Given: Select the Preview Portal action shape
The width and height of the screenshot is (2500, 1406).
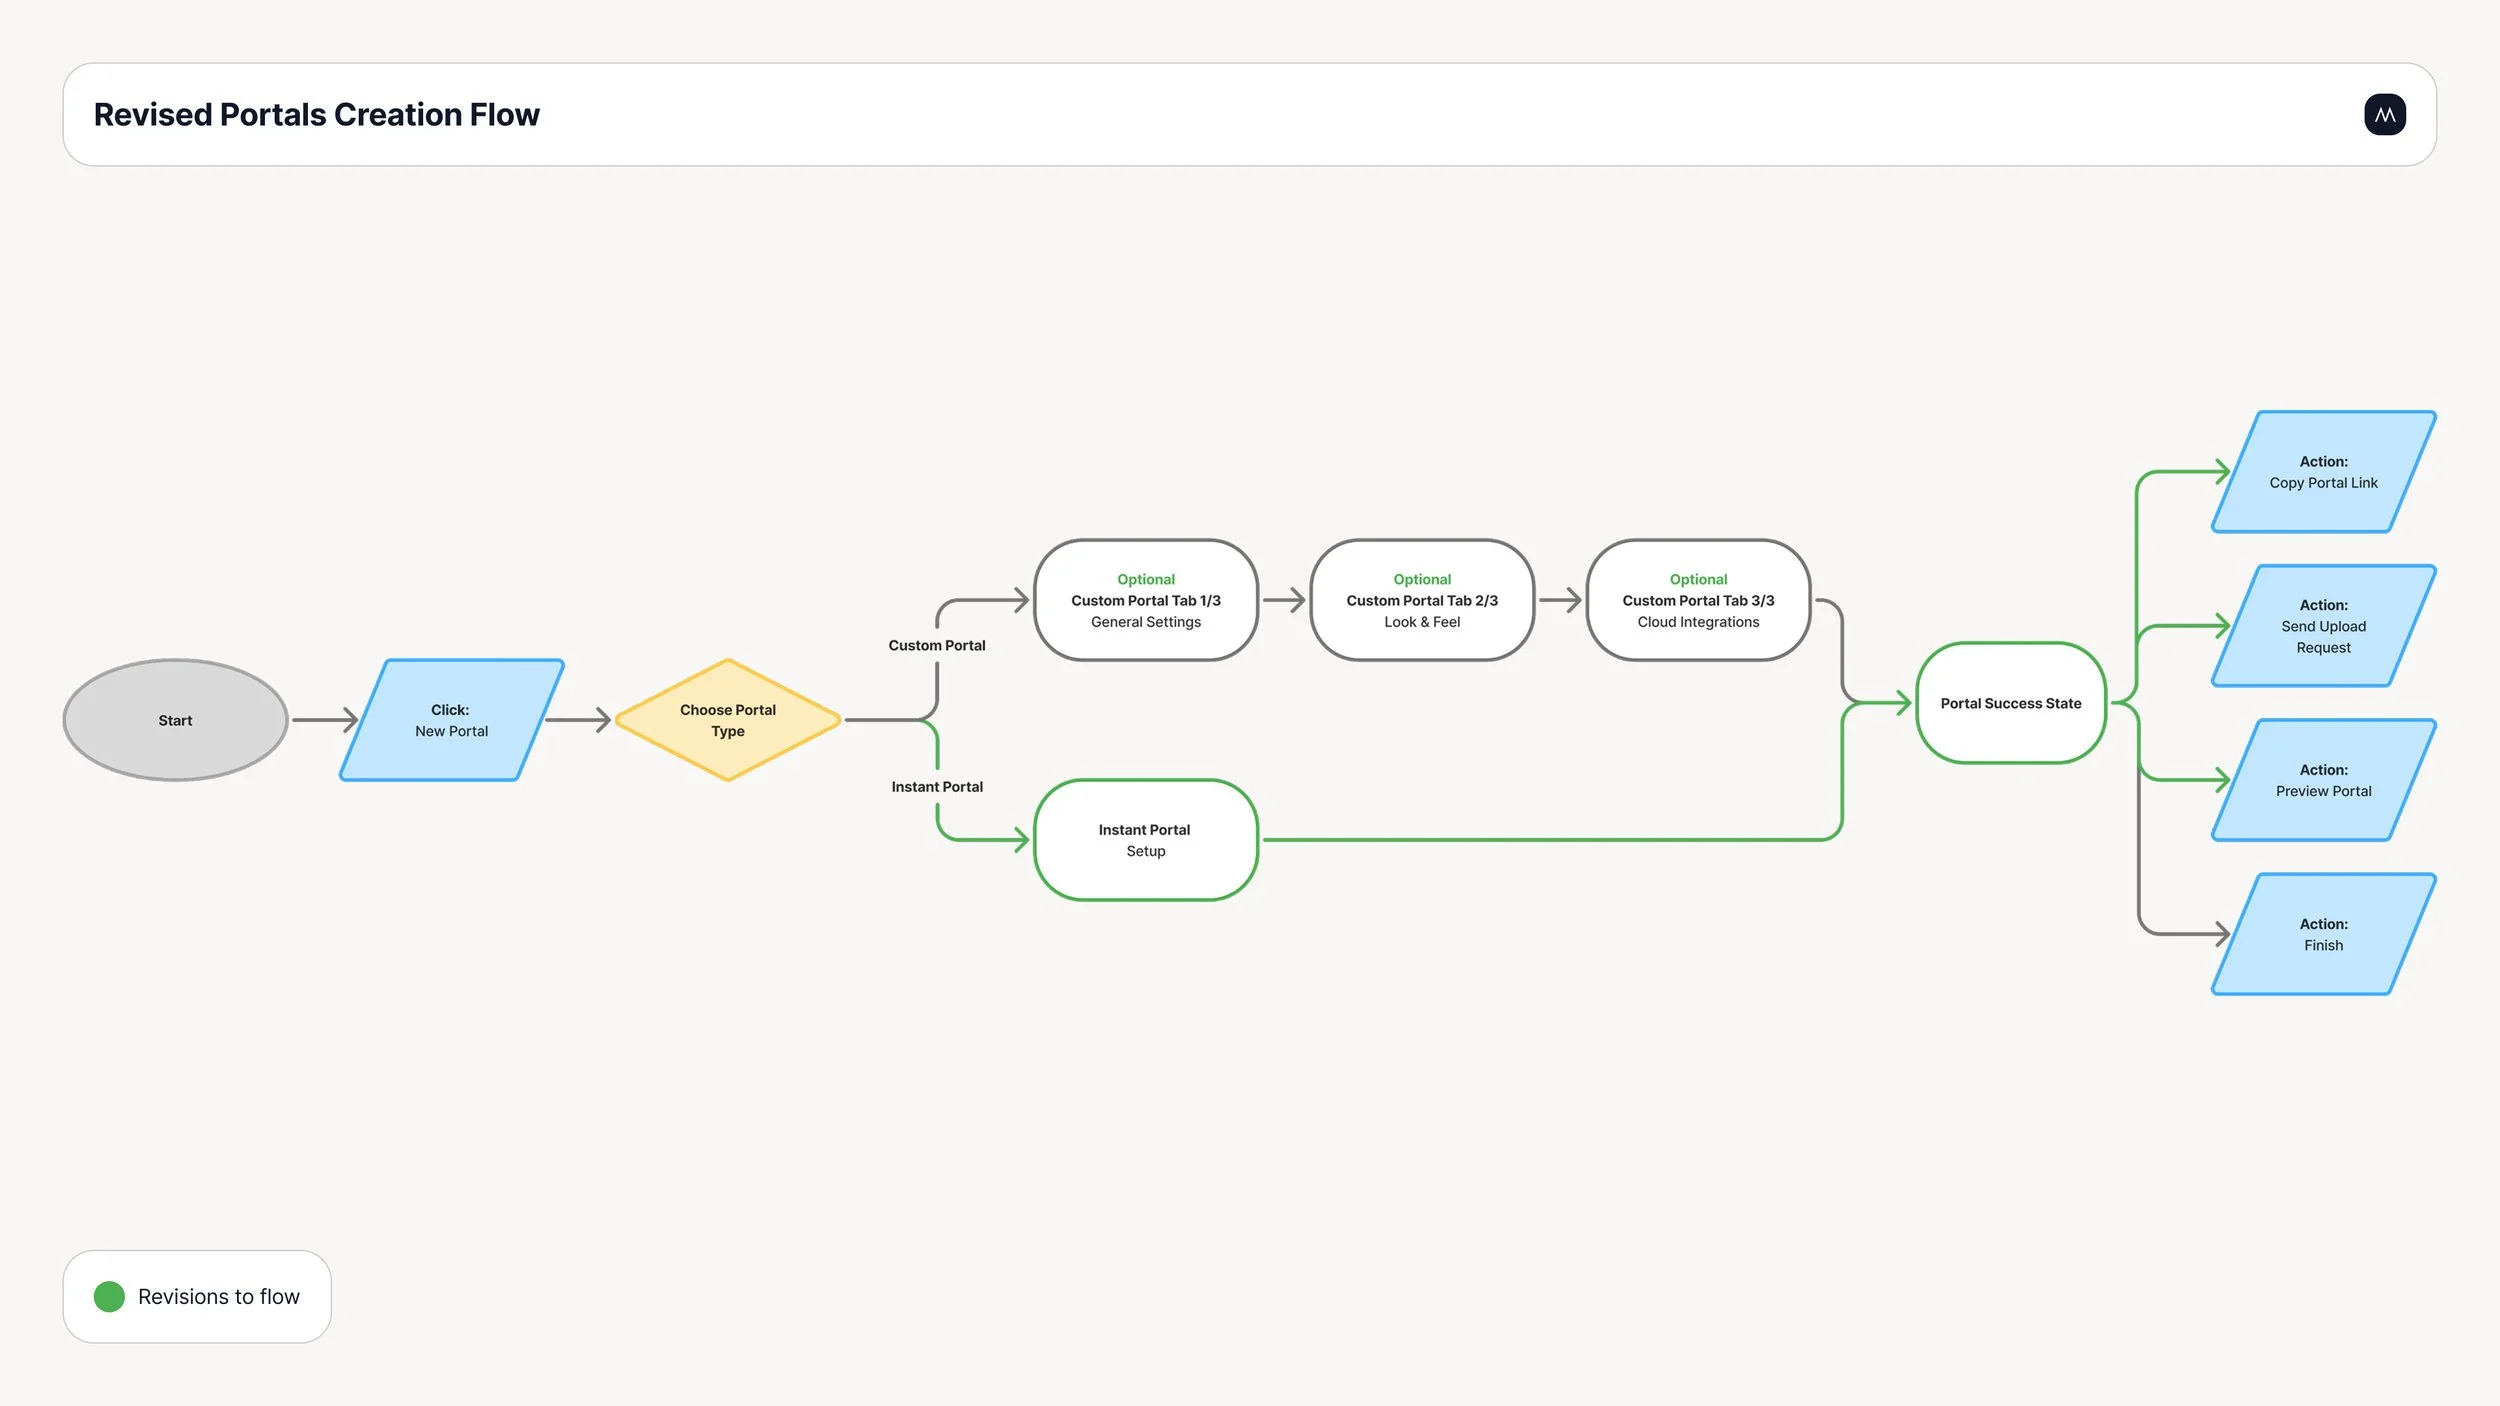Looking at the screenshot, I should pyautogui.click(x=2322, y=780).
